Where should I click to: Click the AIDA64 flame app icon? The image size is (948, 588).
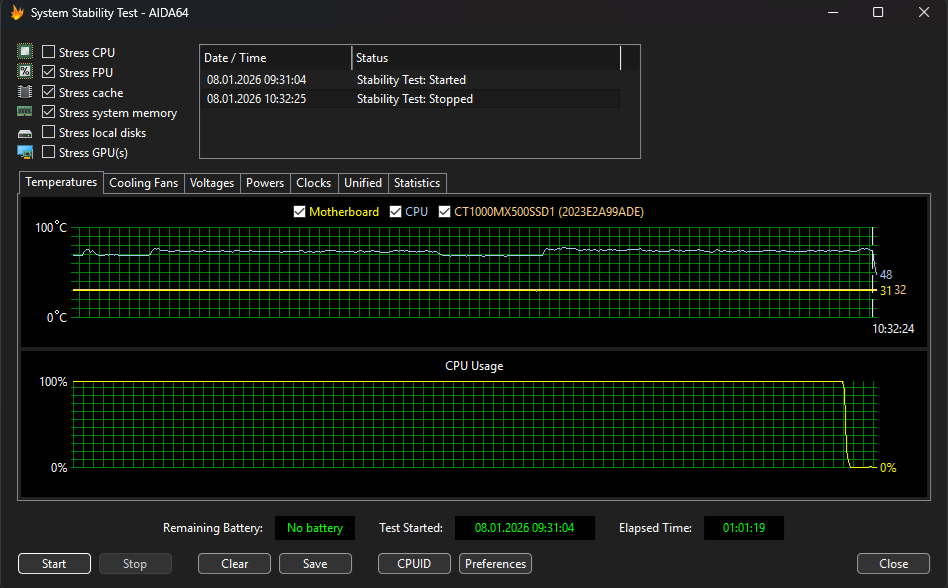[17, 13]
